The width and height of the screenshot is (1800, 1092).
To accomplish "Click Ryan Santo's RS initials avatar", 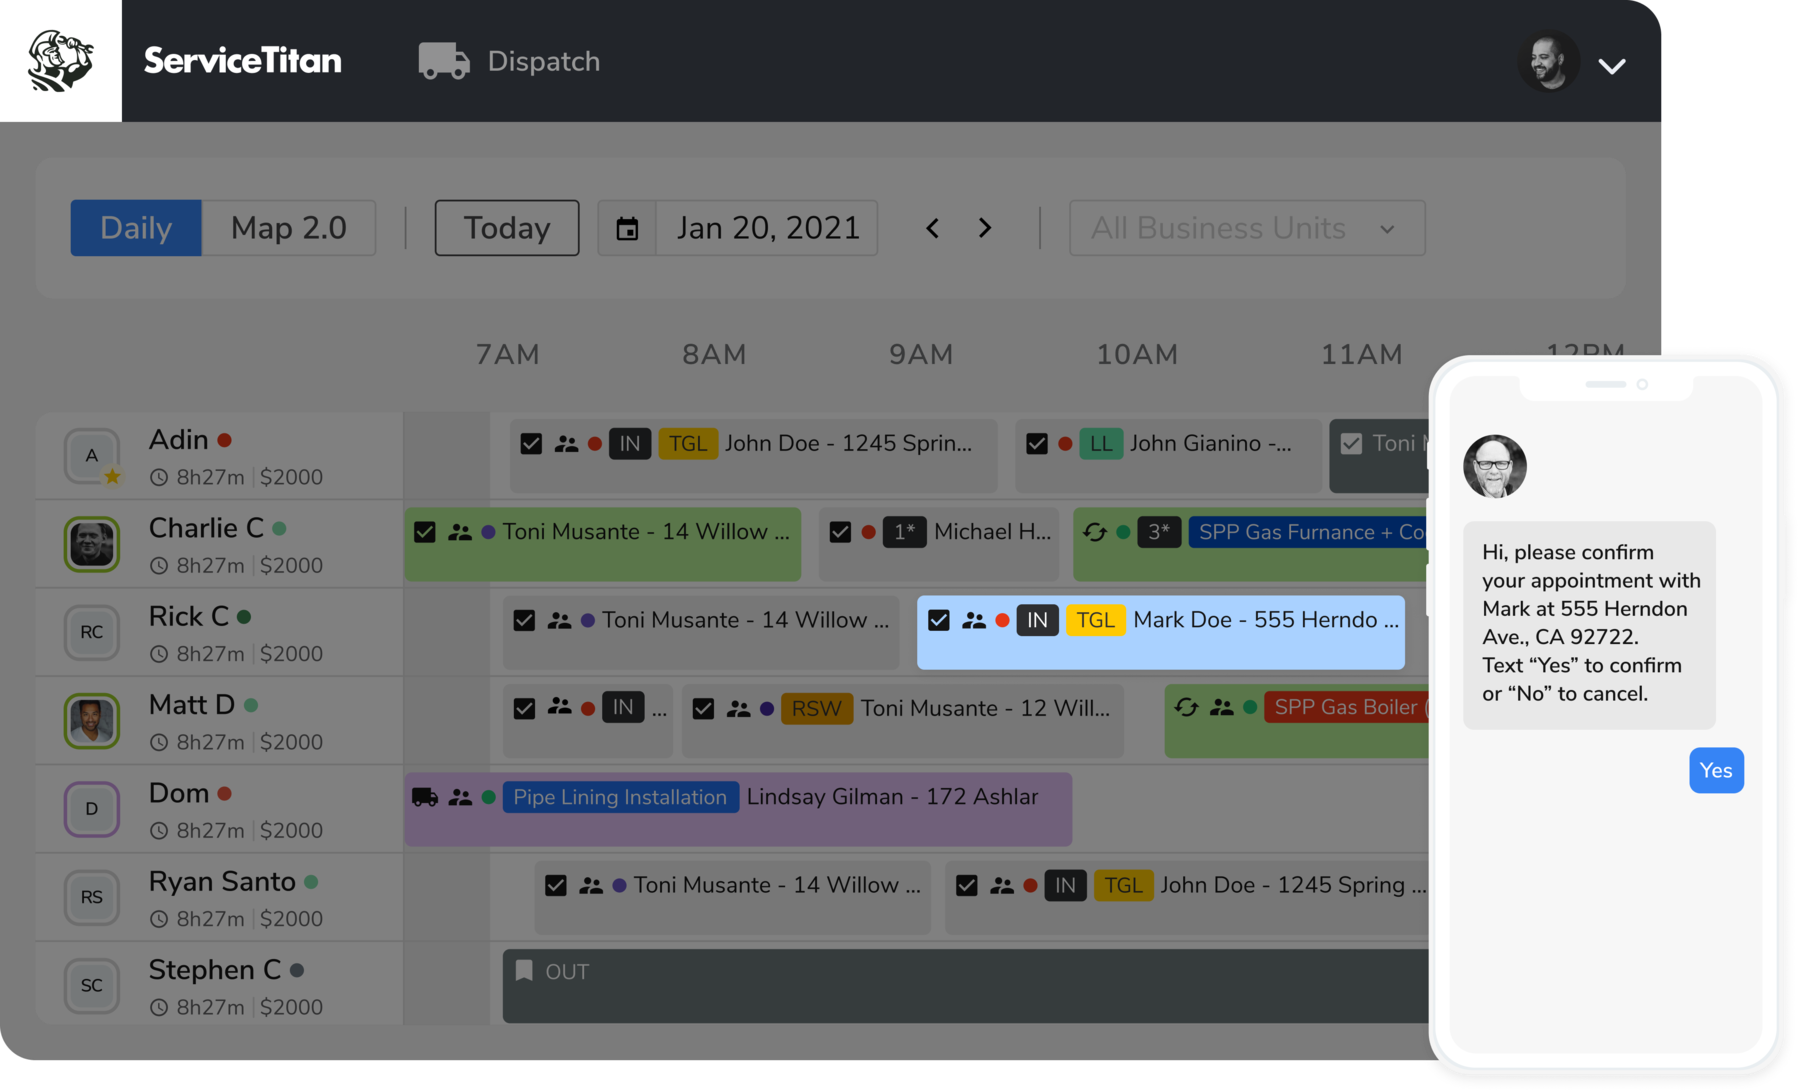I will point(92,897).
